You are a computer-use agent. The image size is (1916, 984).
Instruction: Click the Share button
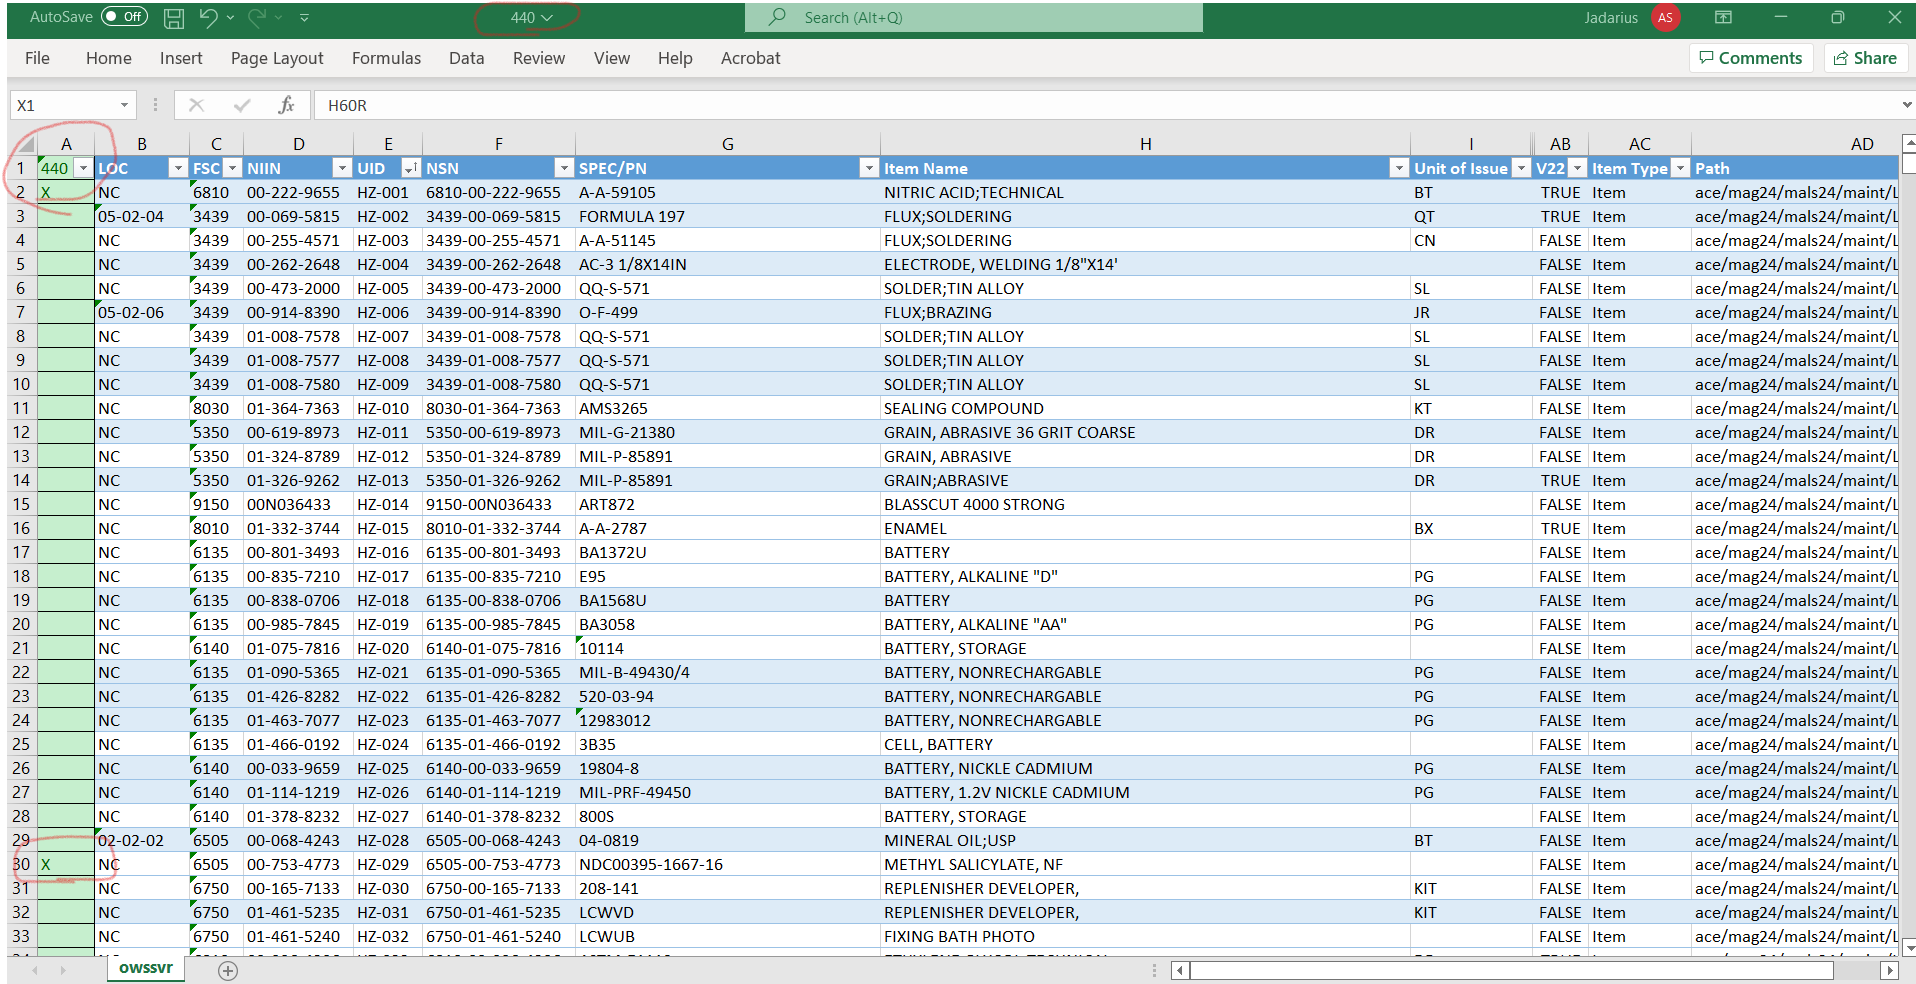tap(1864, 58)
